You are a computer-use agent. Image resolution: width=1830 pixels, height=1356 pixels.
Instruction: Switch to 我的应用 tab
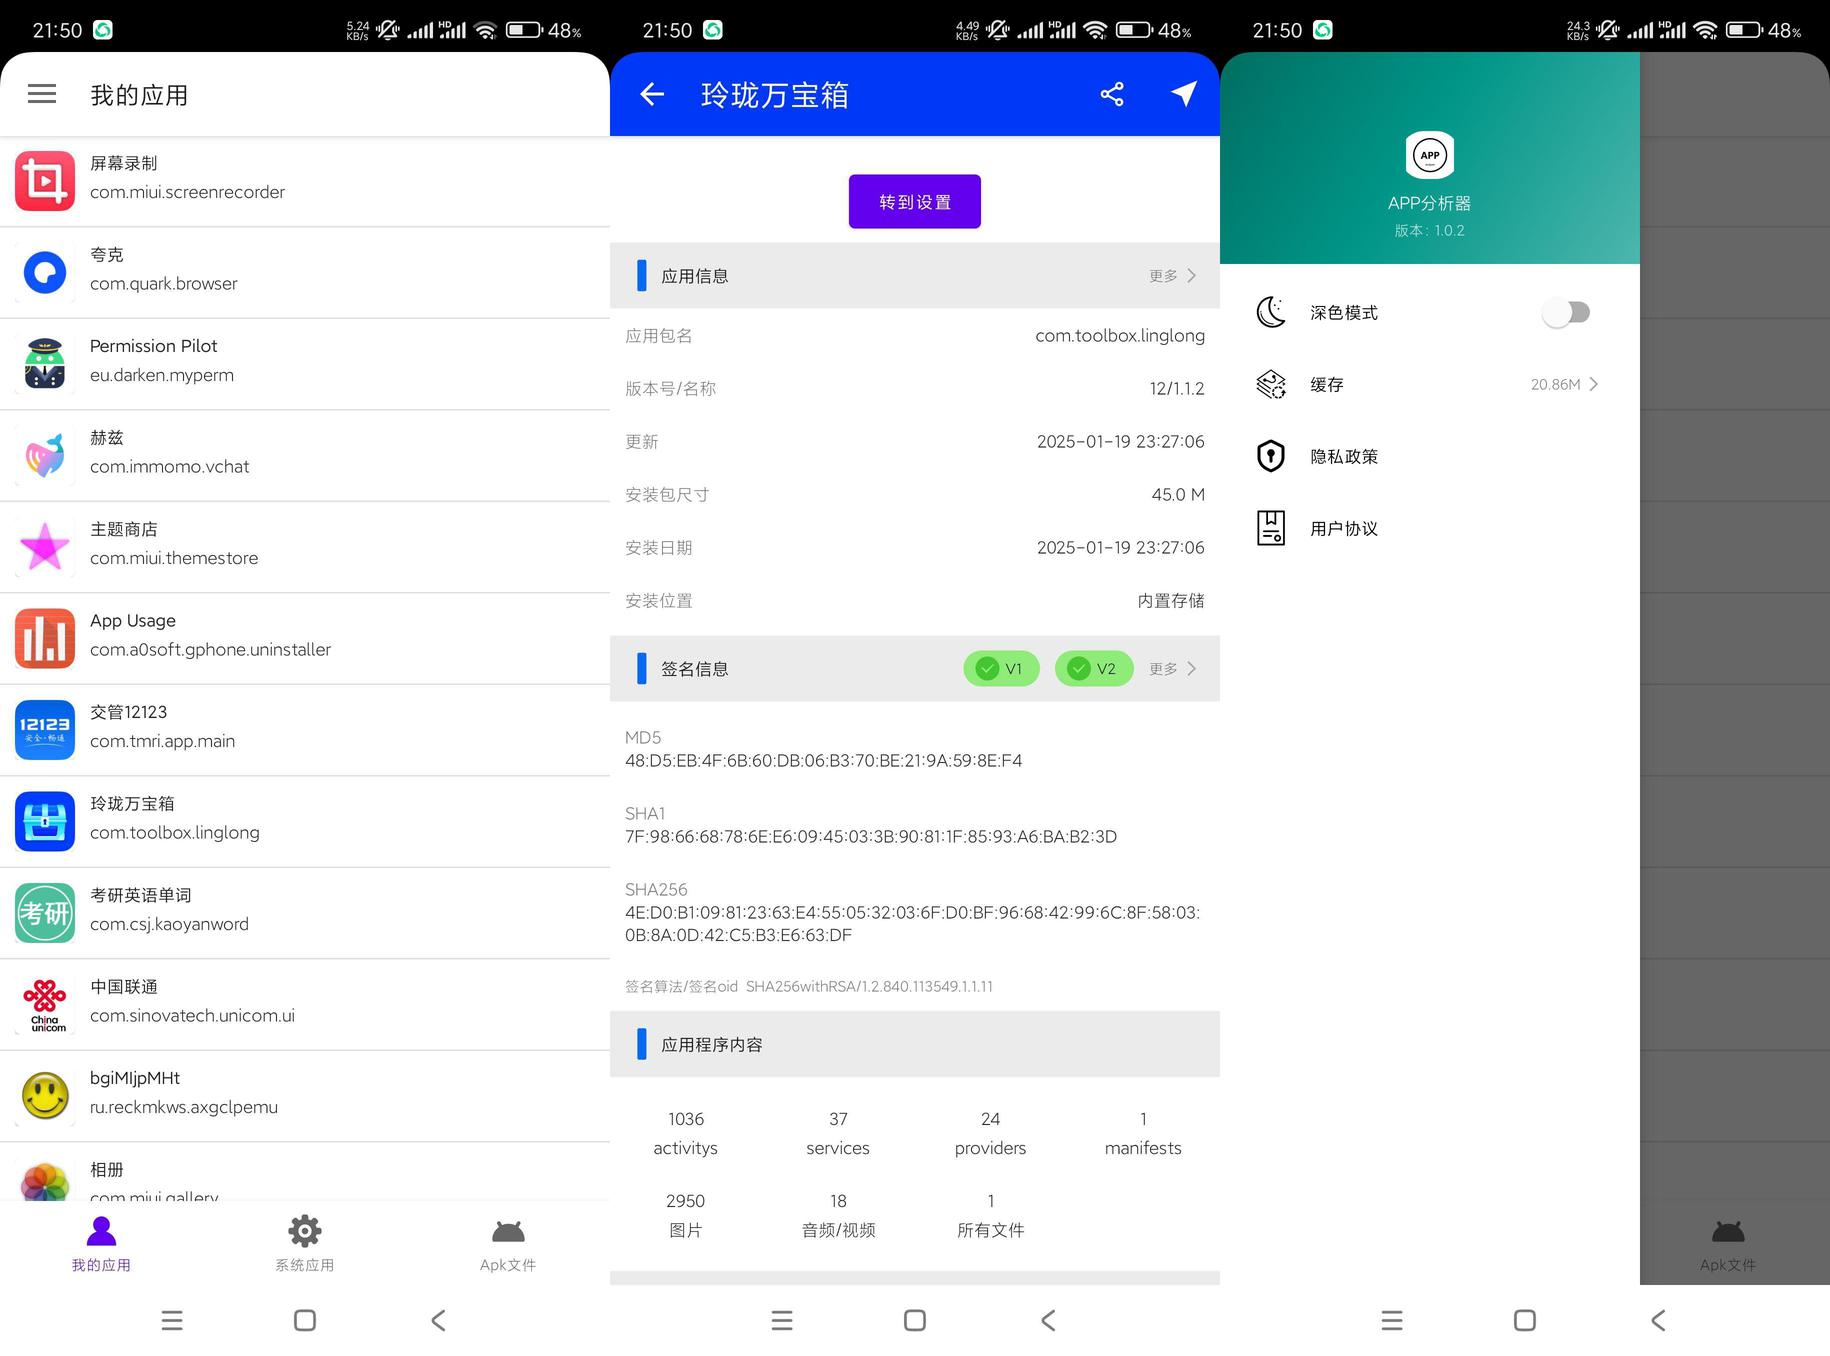click(x=101, y=1244)
